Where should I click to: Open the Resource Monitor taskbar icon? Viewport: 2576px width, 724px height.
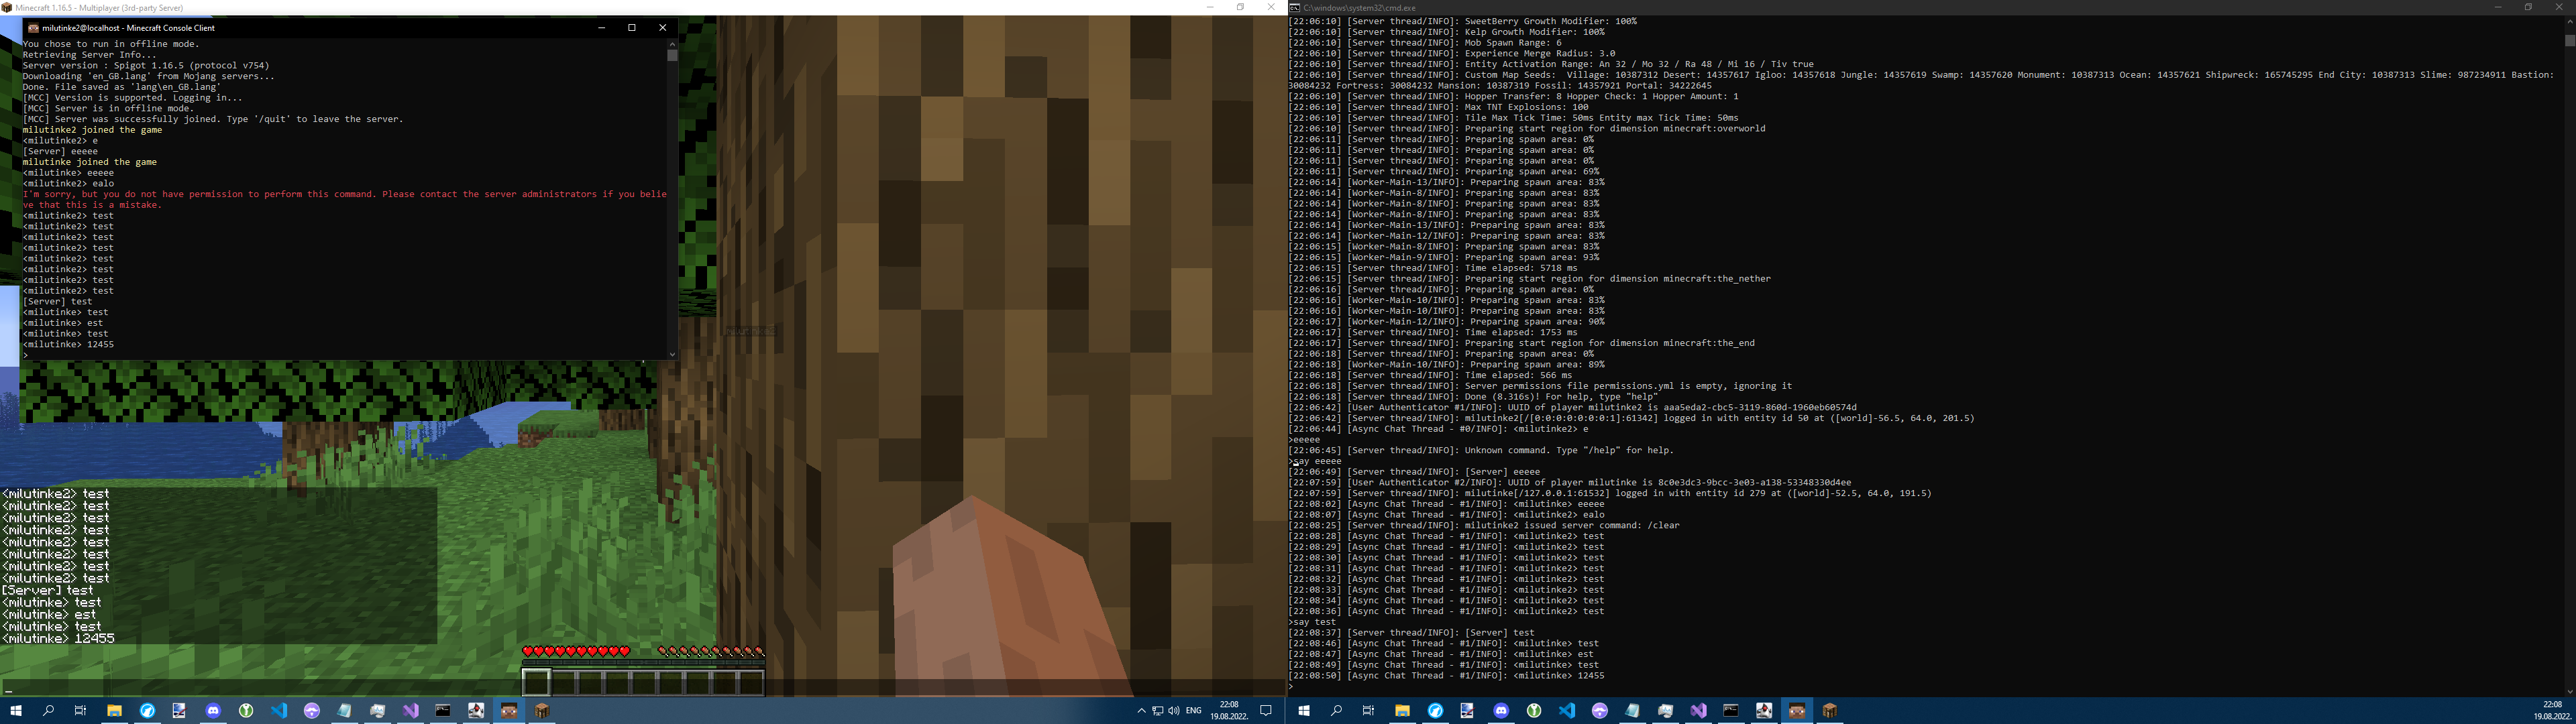click(x=1665, y=711)
